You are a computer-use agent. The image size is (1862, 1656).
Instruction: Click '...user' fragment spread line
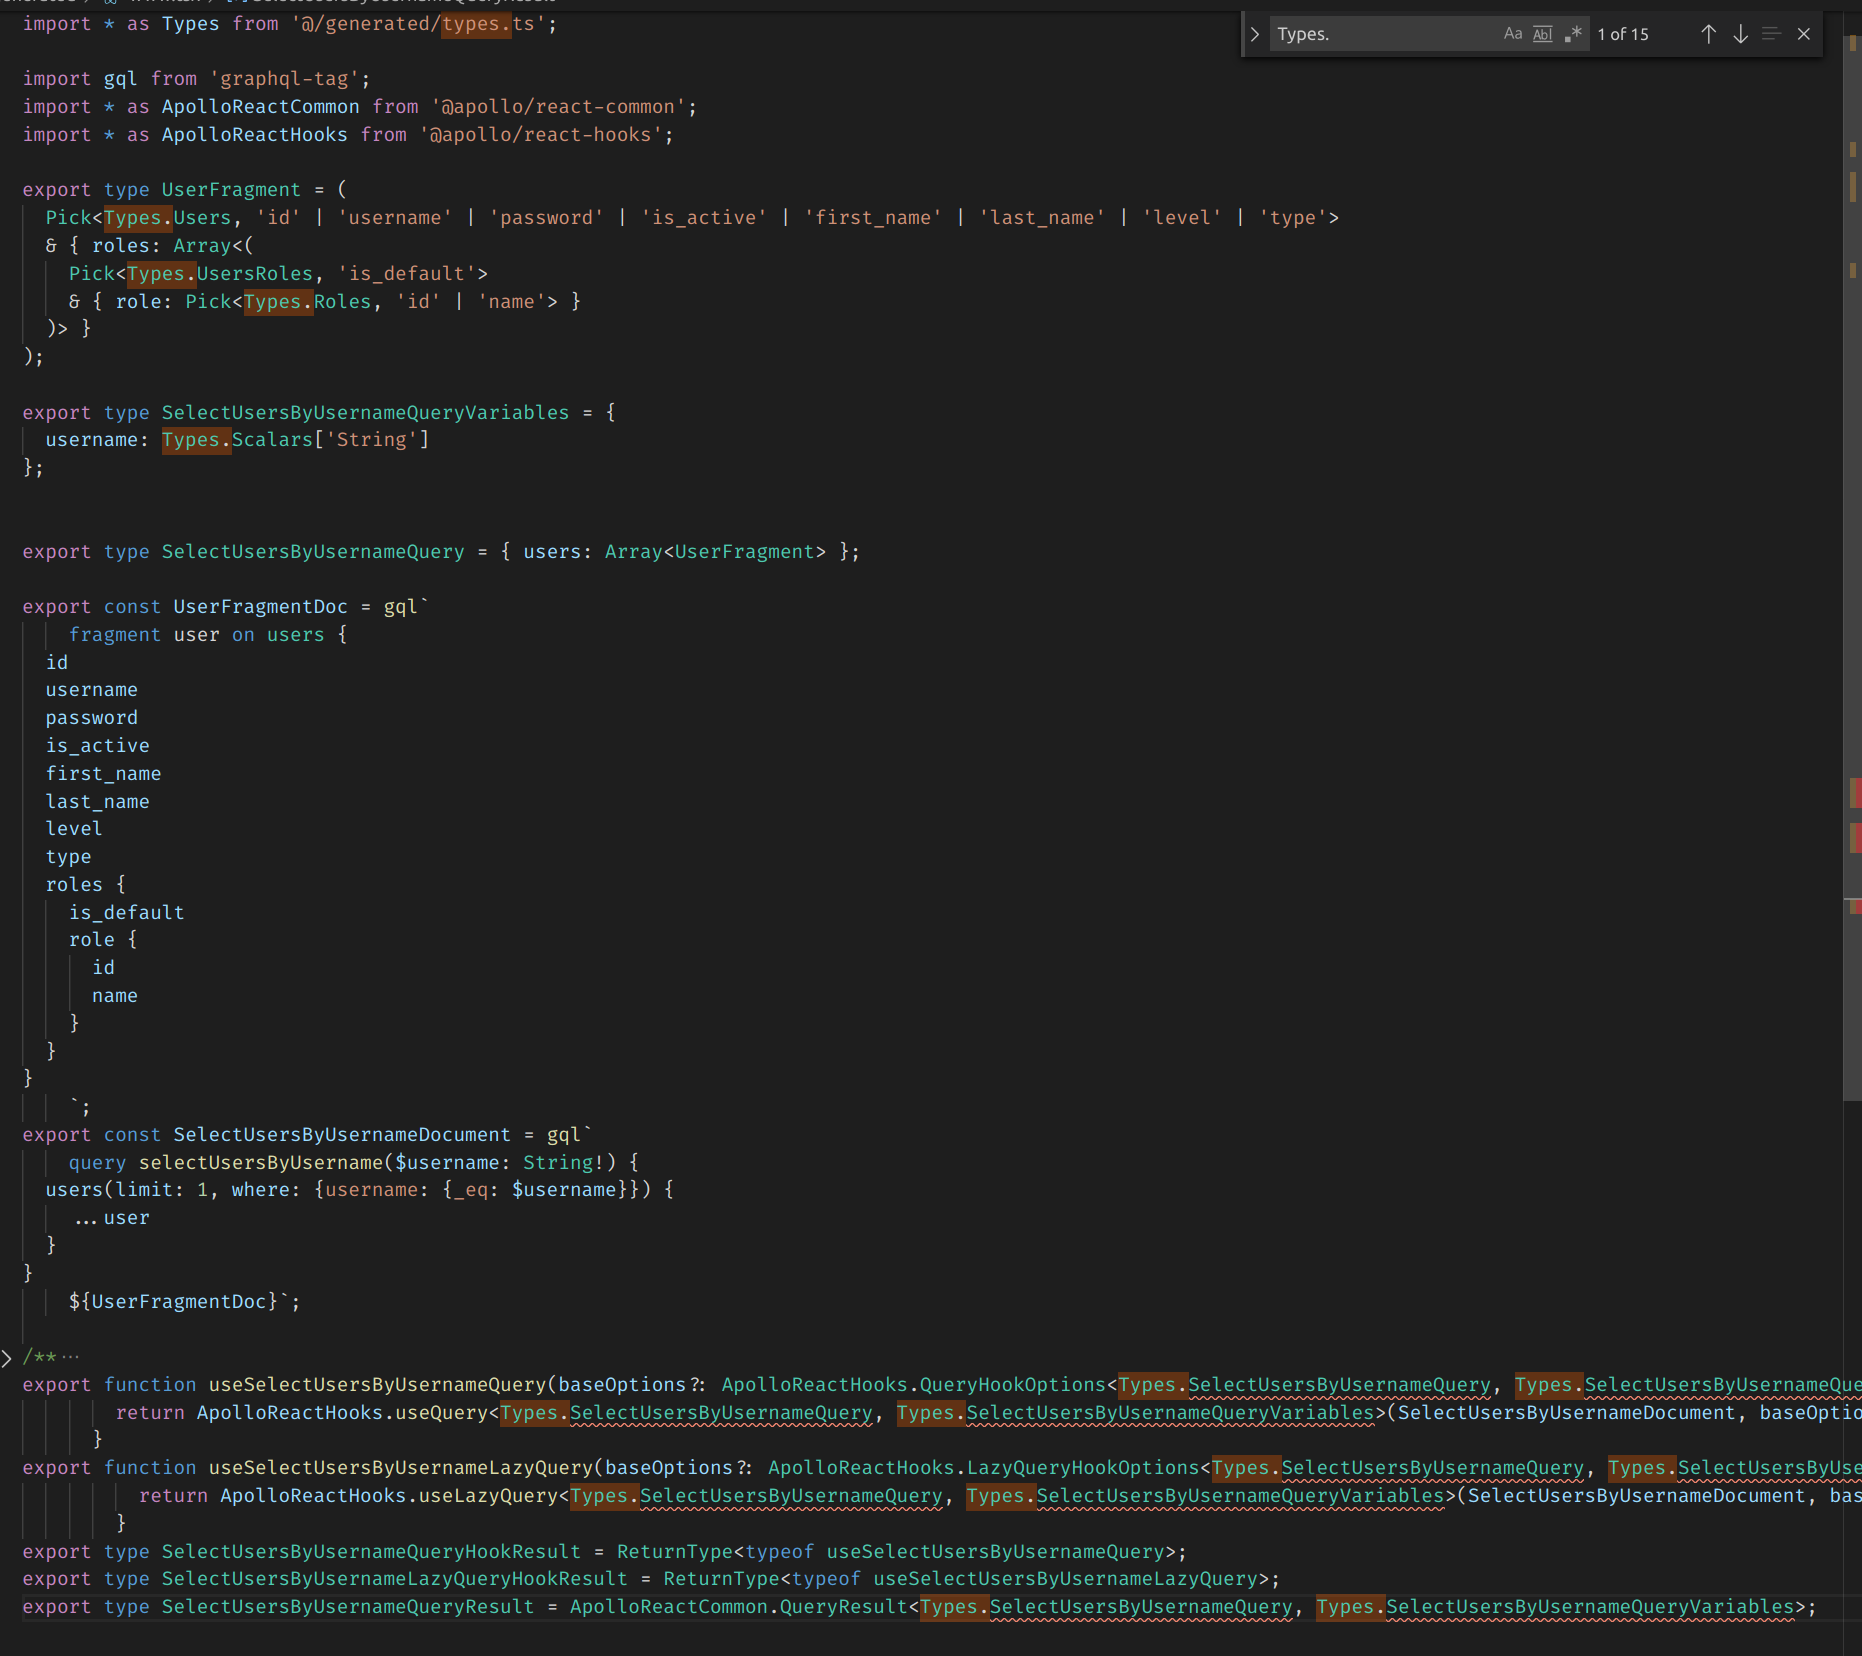[x=112, y=1217]
